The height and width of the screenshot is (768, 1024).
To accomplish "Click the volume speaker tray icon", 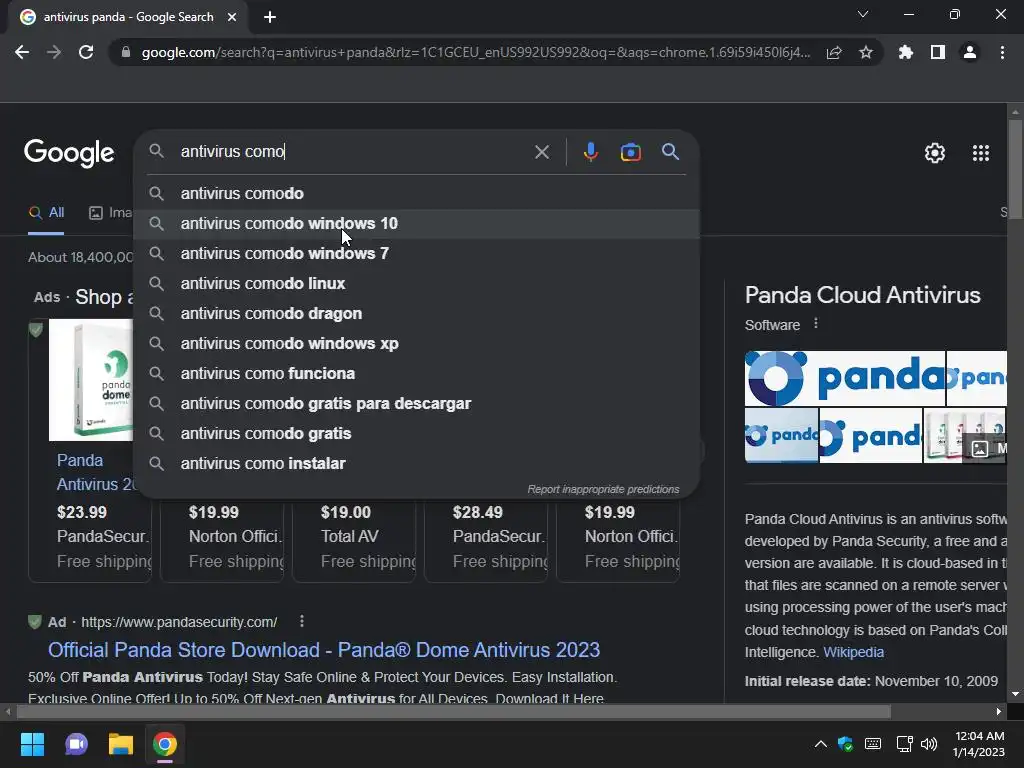I will pyautogui.click(x=929, y=744).
